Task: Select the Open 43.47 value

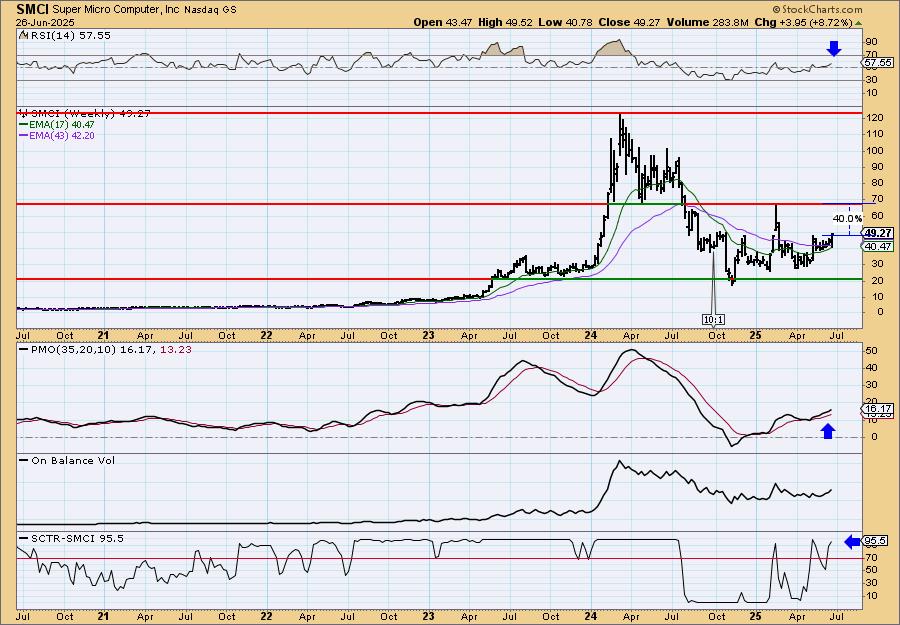Action: (443, 22)
